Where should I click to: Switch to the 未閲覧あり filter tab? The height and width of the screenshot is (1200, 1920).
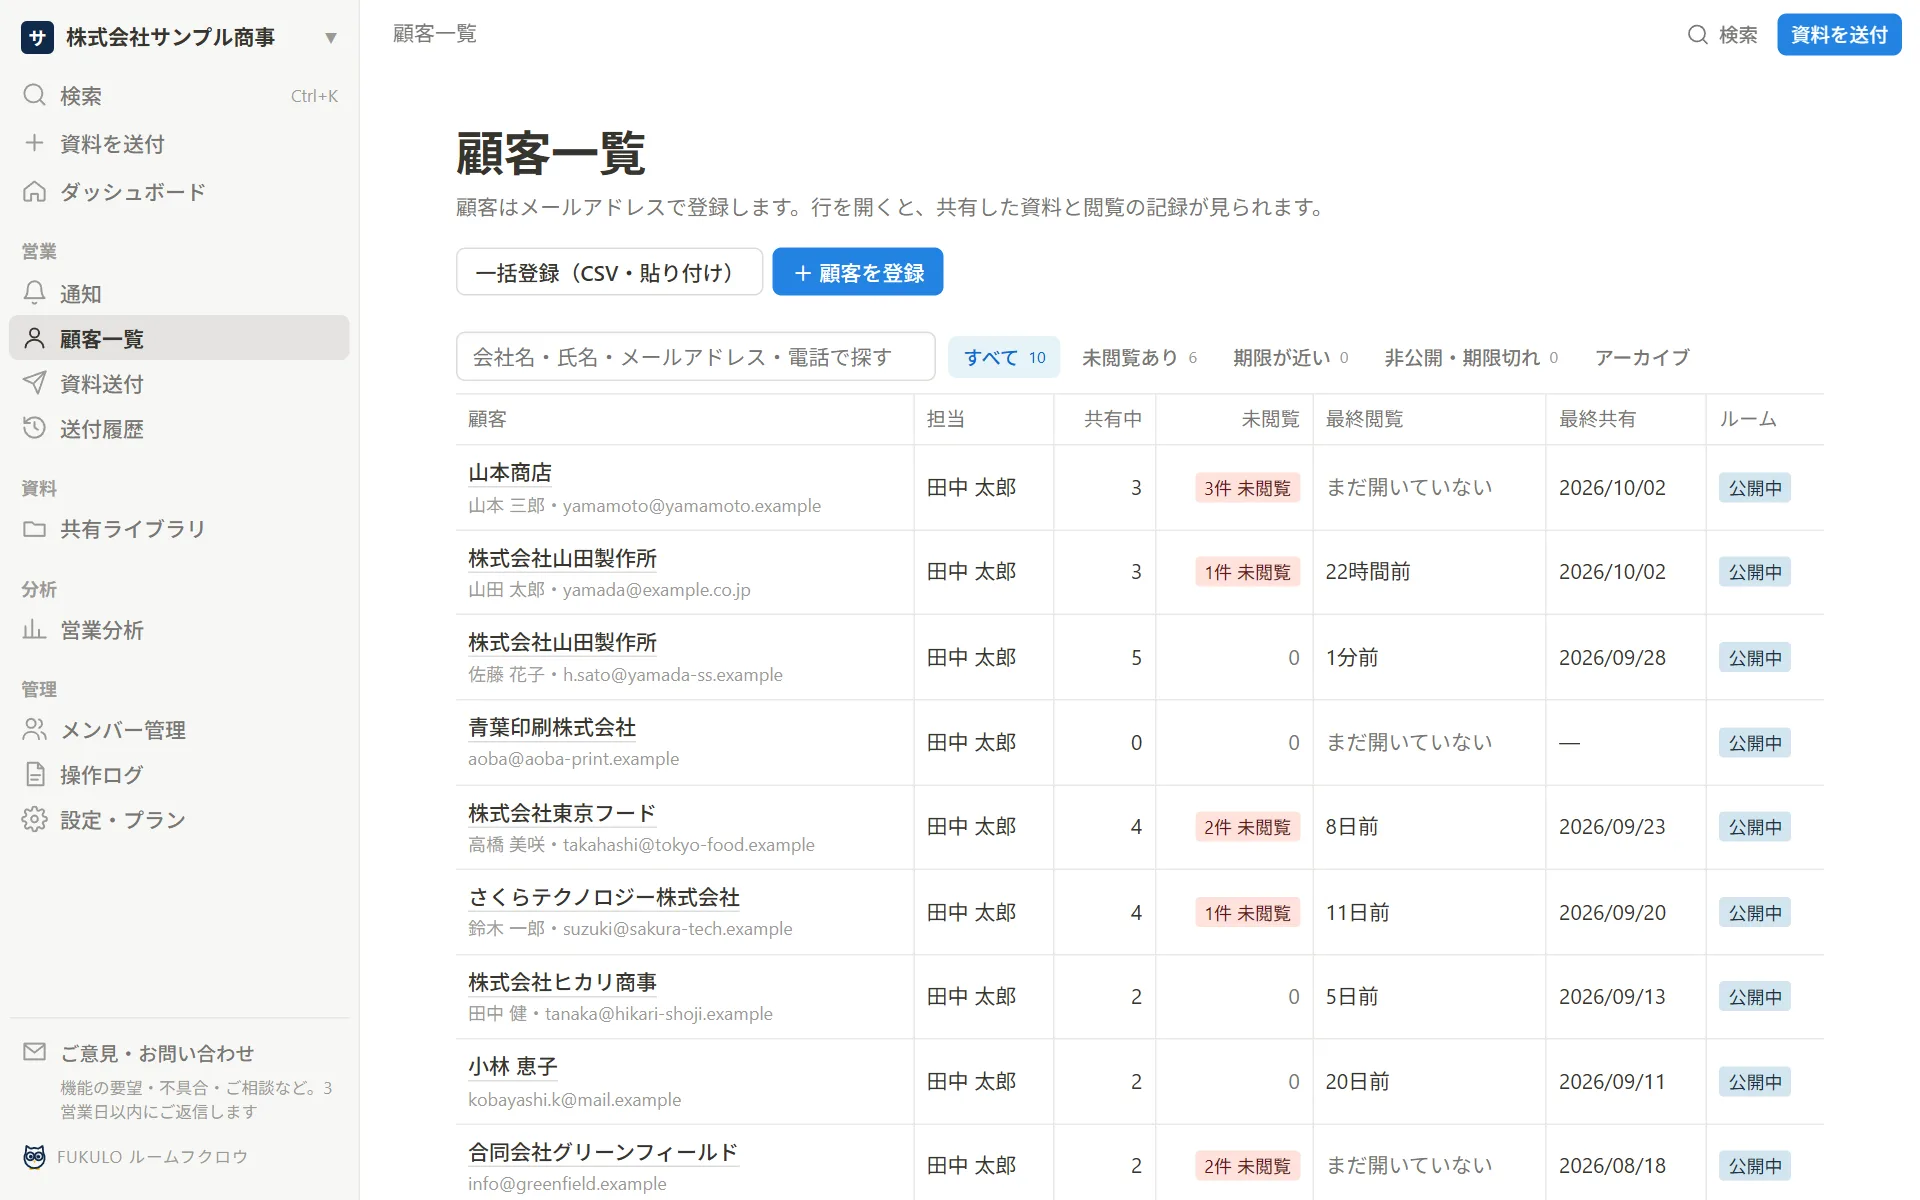click(1139, 357)
